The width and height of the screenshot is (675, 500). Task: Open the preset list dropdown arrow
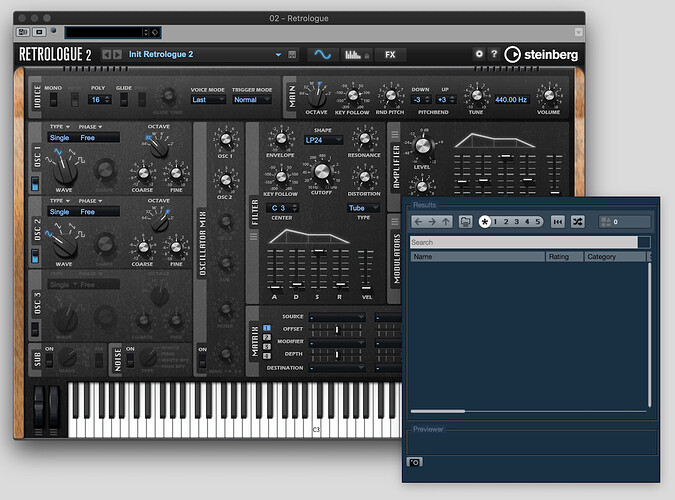[278, 55]
